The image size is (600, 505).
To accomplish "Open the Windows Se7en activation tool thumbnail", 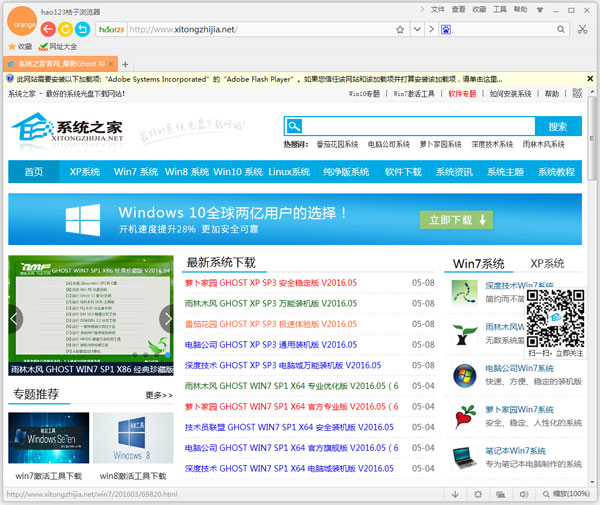I will pos(49,438).
